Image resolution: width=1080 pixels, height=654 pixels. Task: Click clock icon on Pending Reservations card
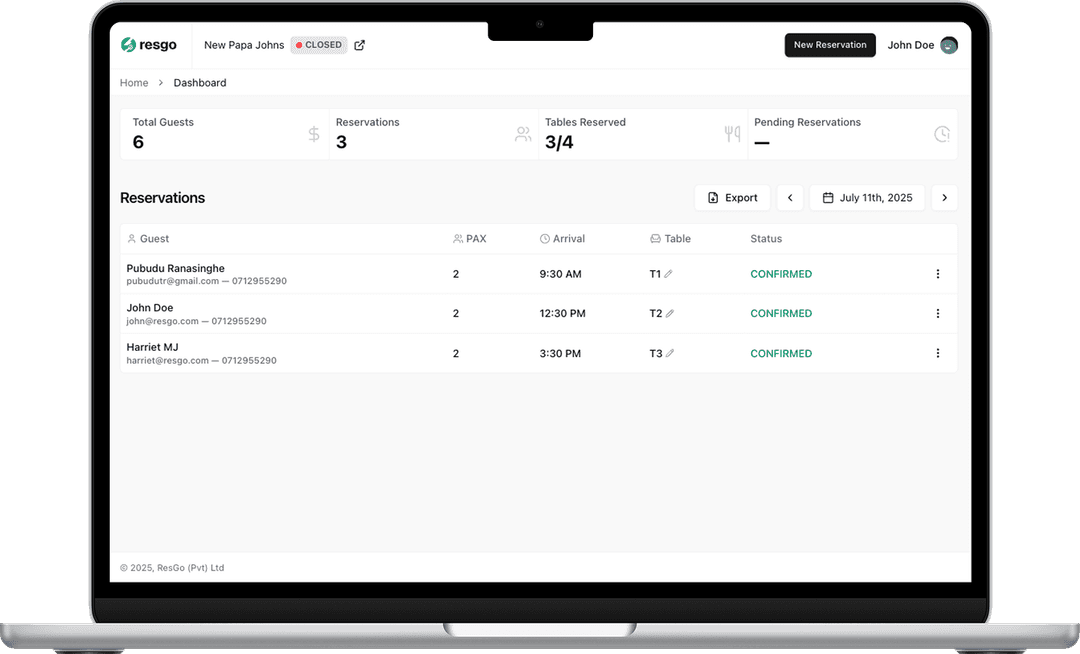[x=942, y=134]
